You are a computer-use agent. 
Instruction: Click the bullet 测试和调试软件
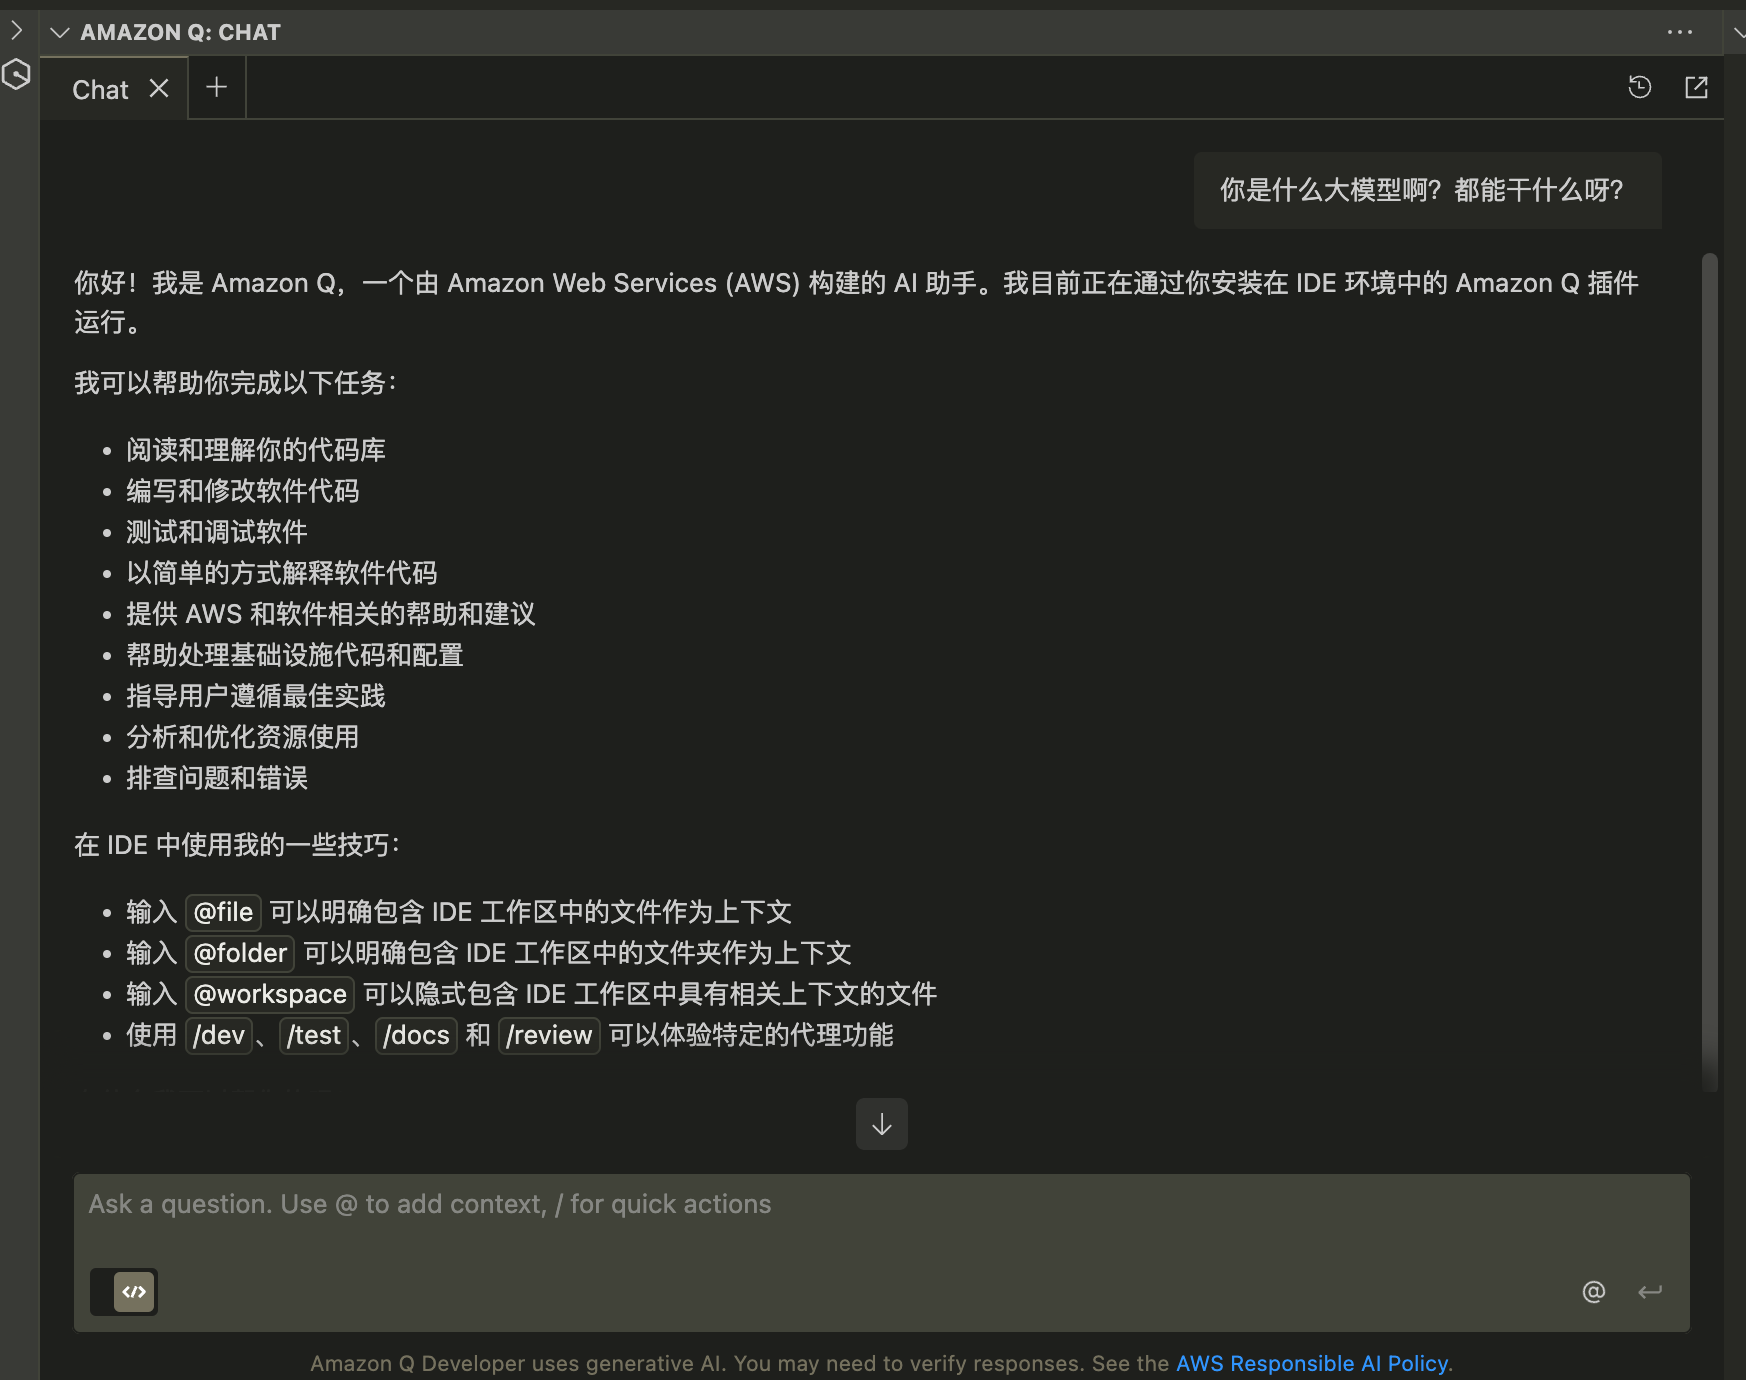coord(217,532)
